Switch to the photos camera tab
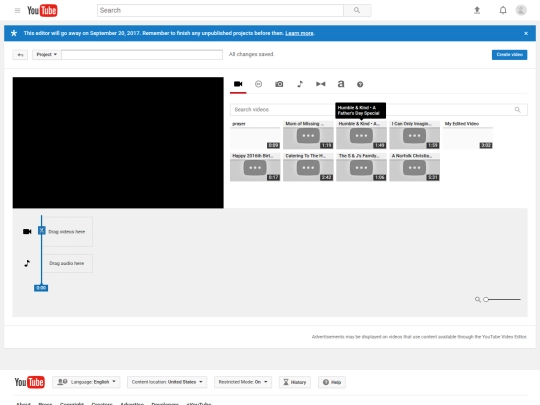540x405 pixels. [279, 84]
